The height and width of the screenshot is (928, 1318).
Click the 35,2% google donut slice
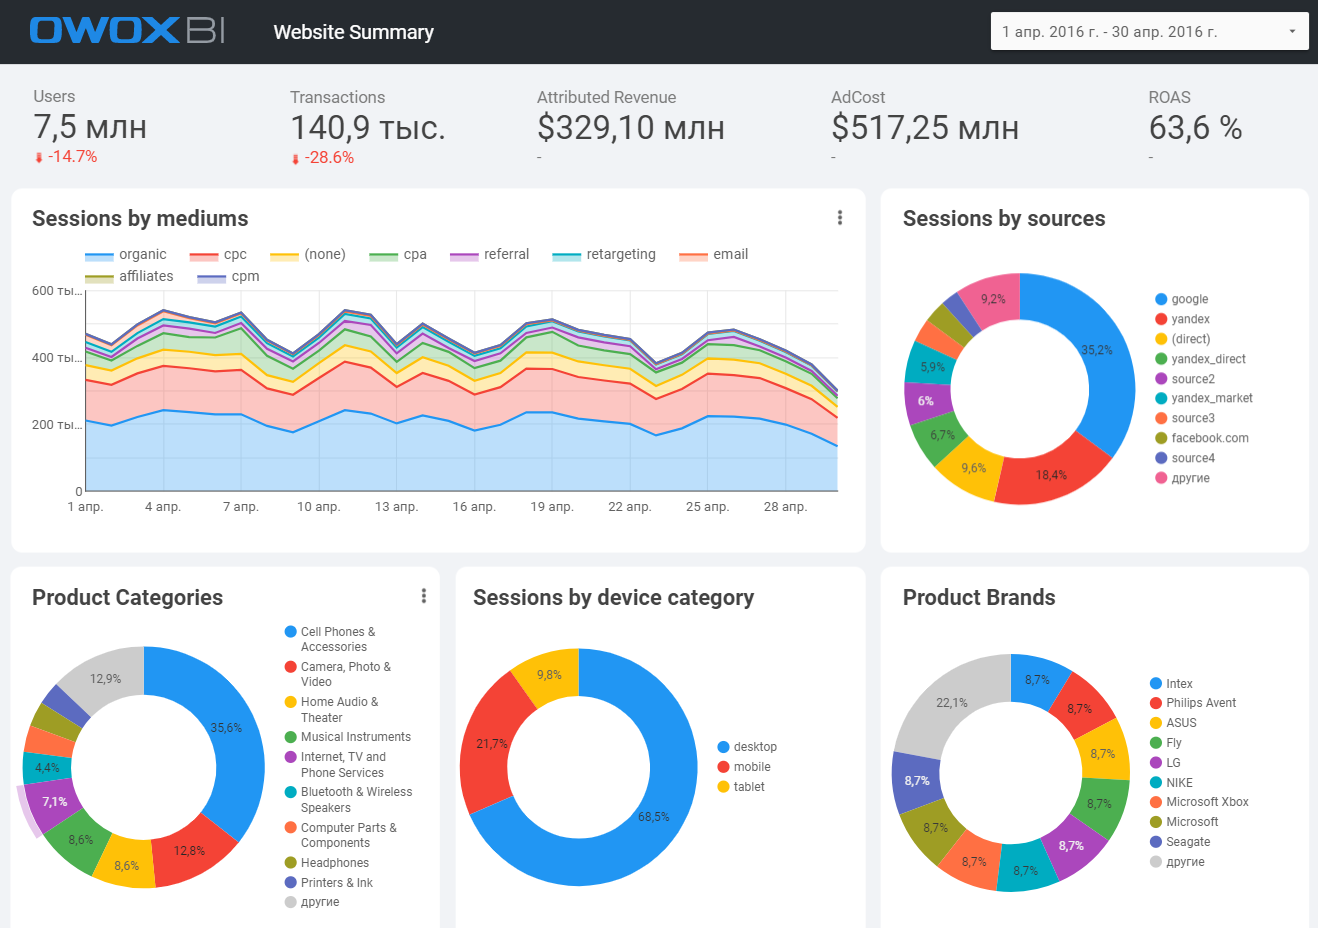1097,350
